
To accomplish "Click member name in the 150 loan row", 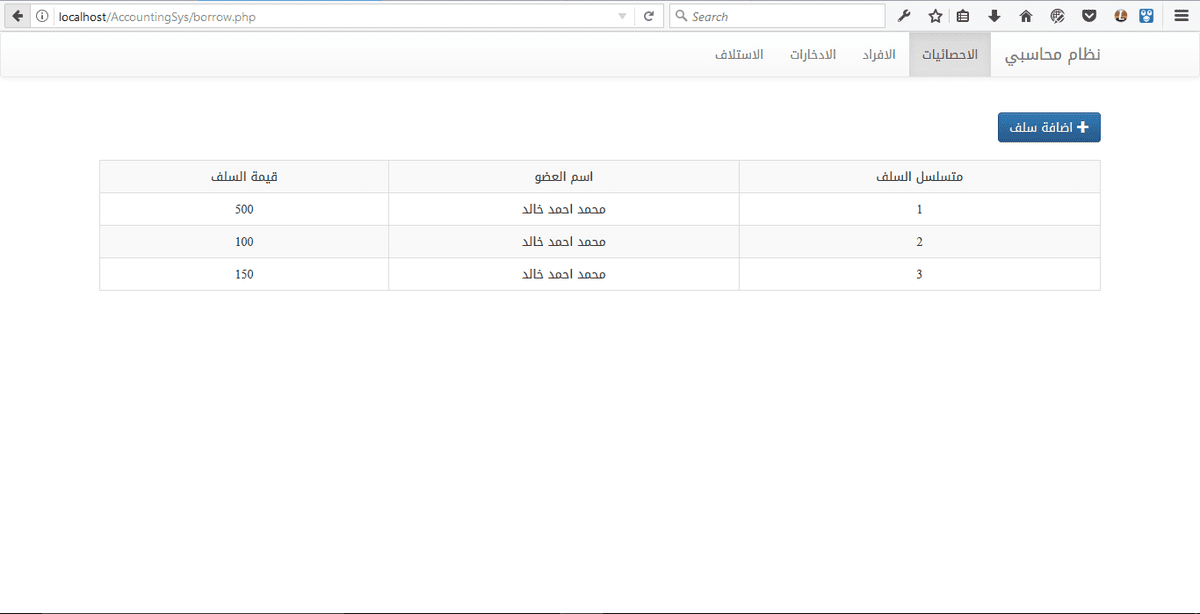I will 564,274.
